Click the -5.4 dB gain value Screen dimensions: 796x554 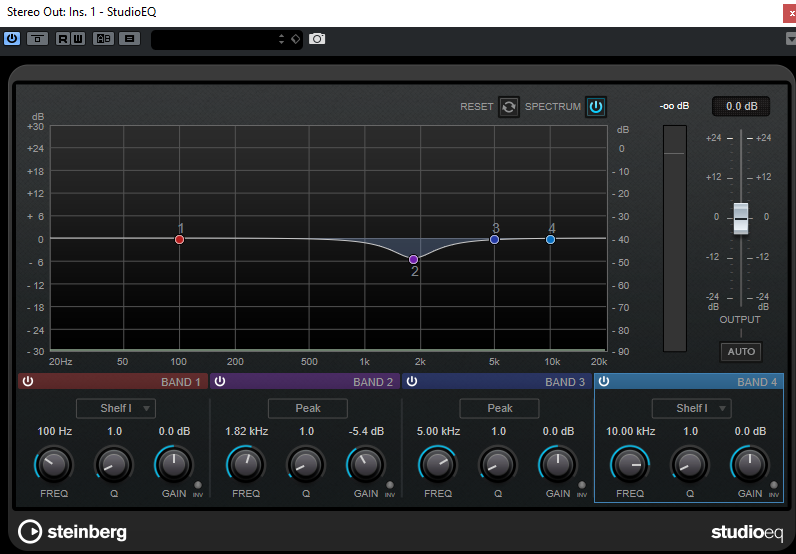[366, 431]
